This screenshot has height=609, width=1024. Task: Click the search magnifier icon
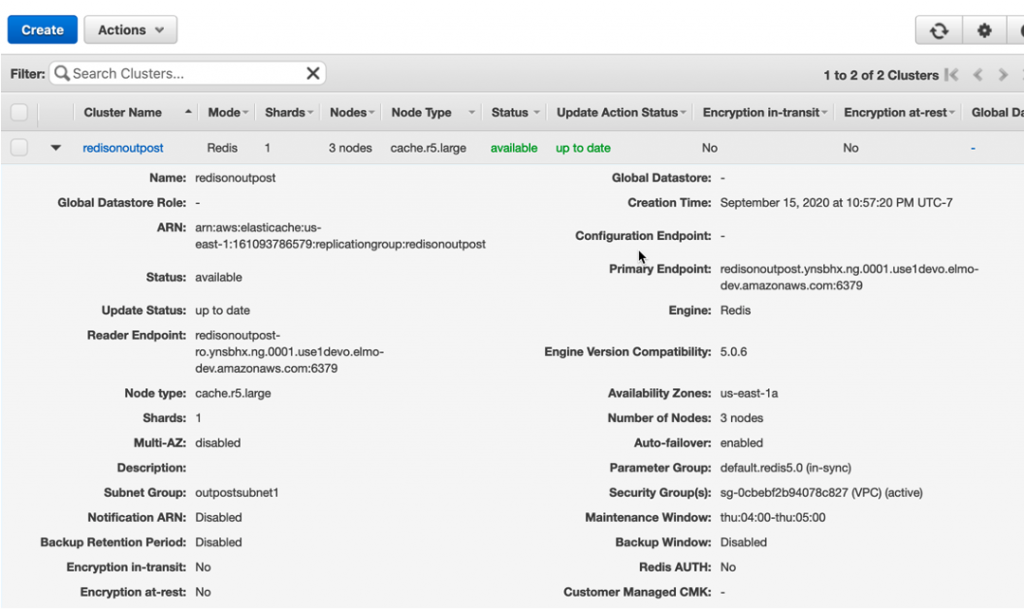point(62,73)
